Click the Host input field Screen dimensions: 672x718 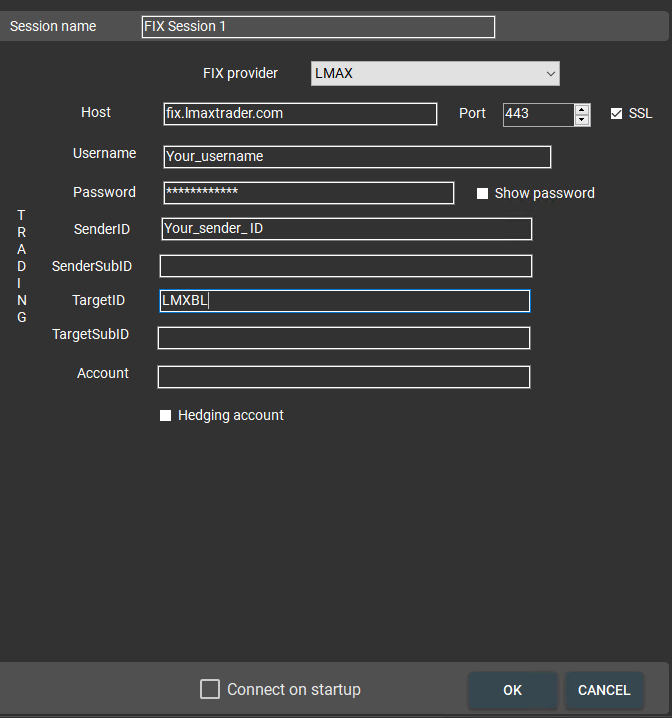[x=300, y=114]
